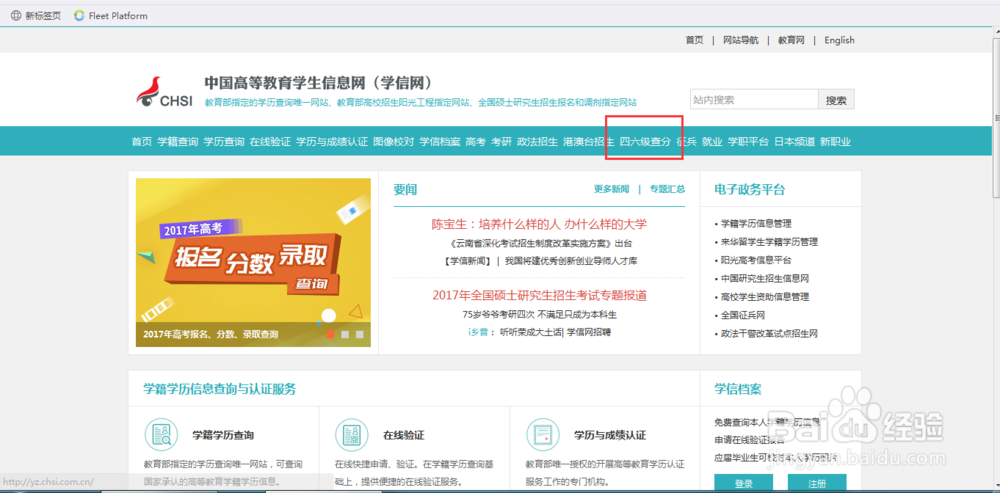Open 我国将建优秀创新创业导师人才库 news

tap(571, 261)
